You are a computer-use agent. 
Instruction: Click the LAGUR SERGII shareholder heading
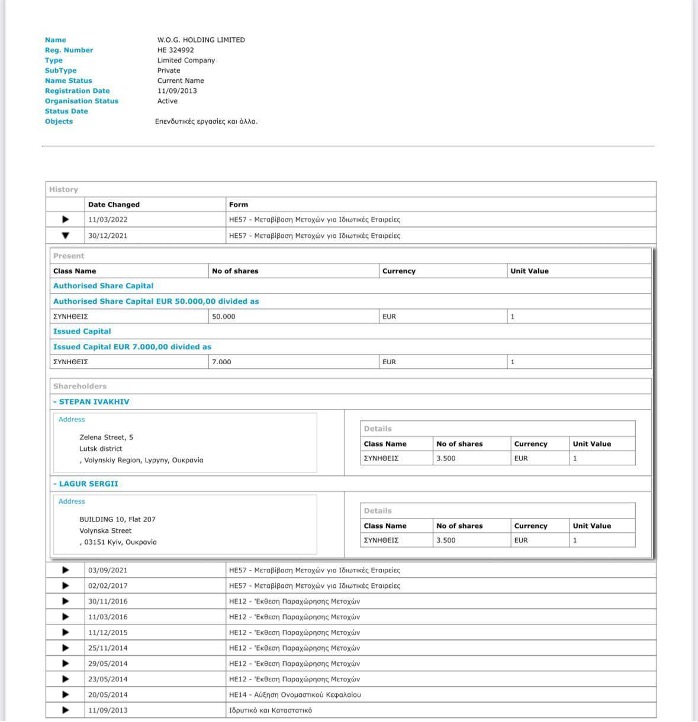tap(88, 484)
